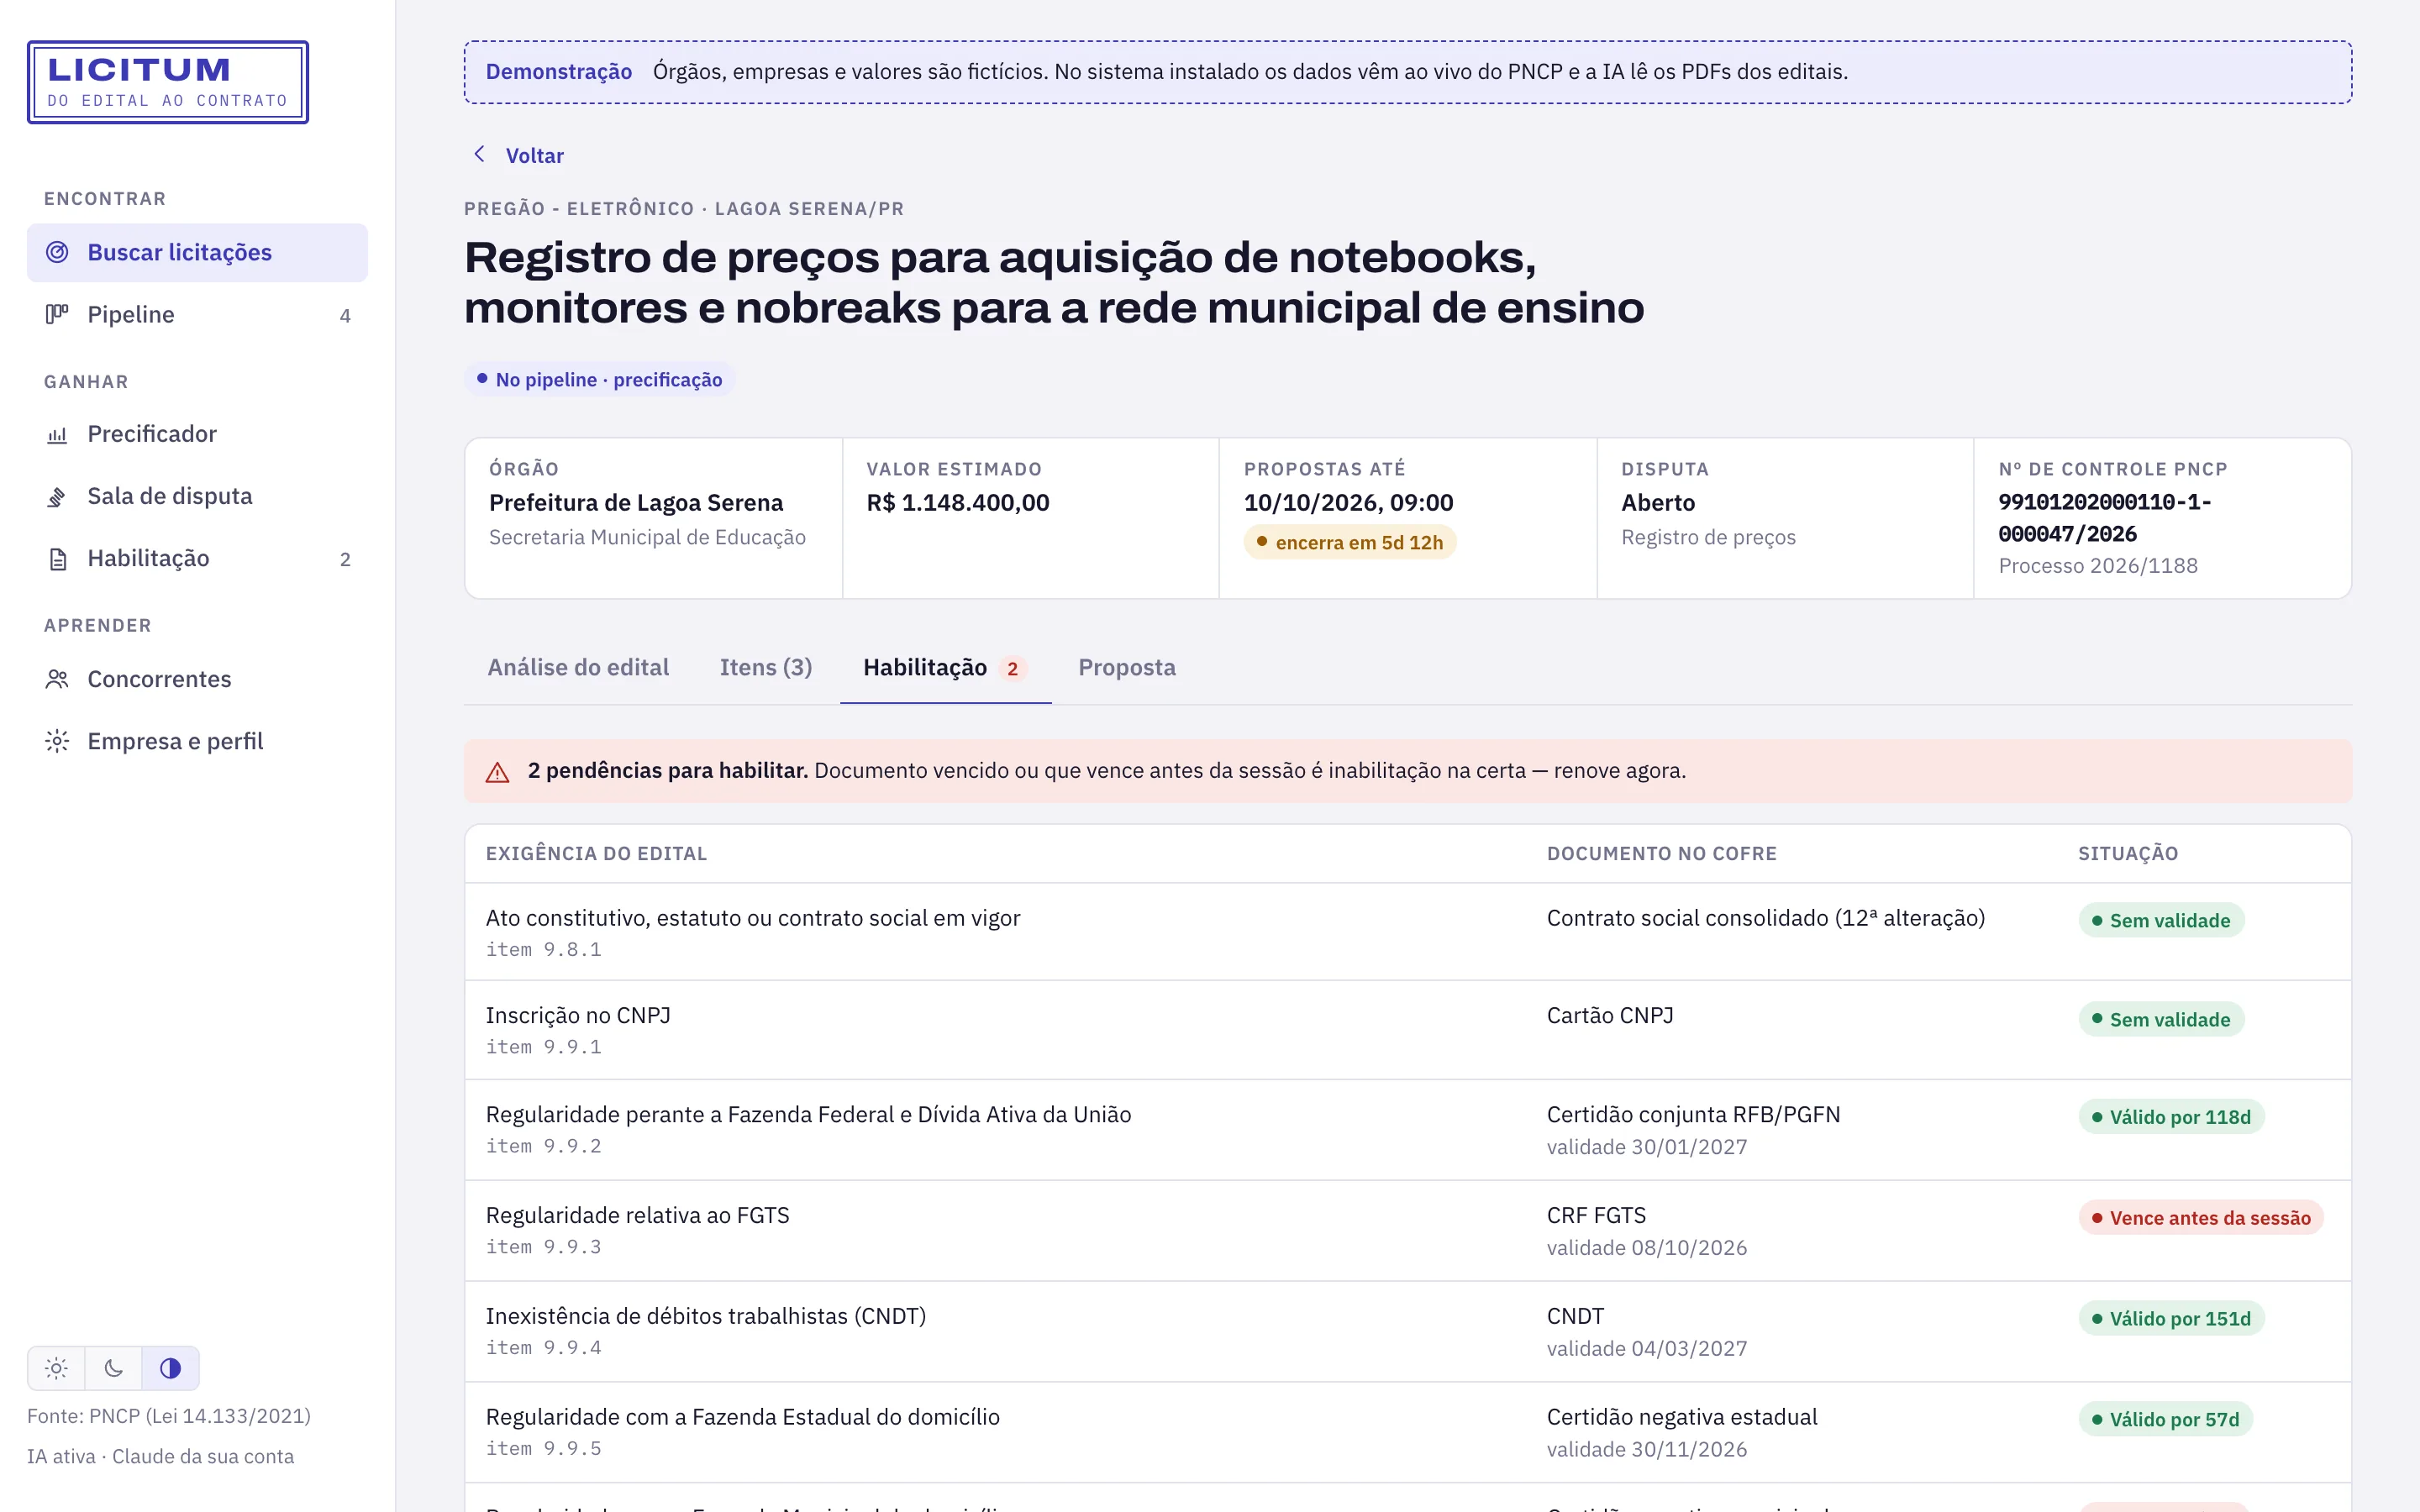Click Válido por 118d status badge
Viewport: 2420px width, 1512px height.
2171,1117
